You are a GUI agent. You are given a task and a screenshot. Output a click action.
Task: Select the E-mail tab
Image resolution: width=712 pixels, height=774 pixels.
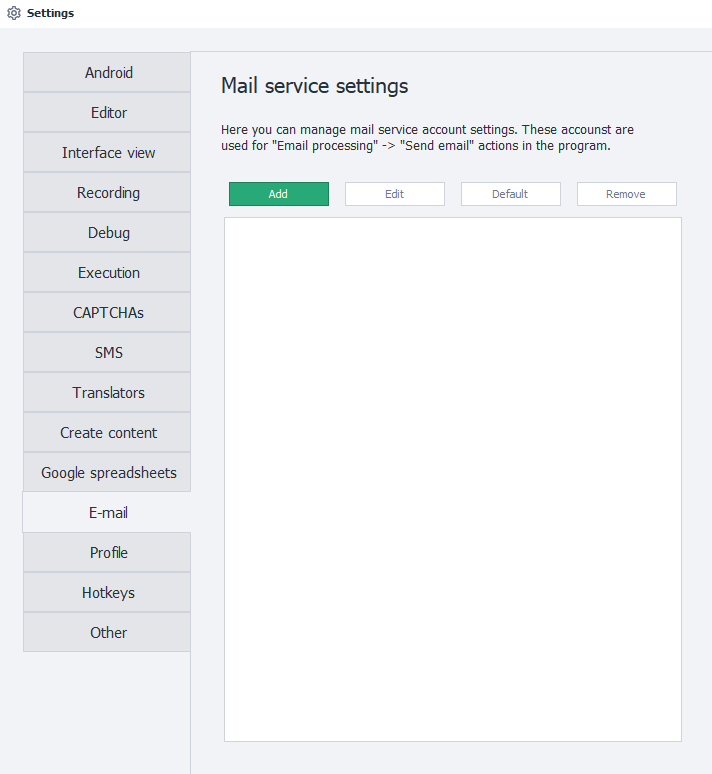[108, 513]
